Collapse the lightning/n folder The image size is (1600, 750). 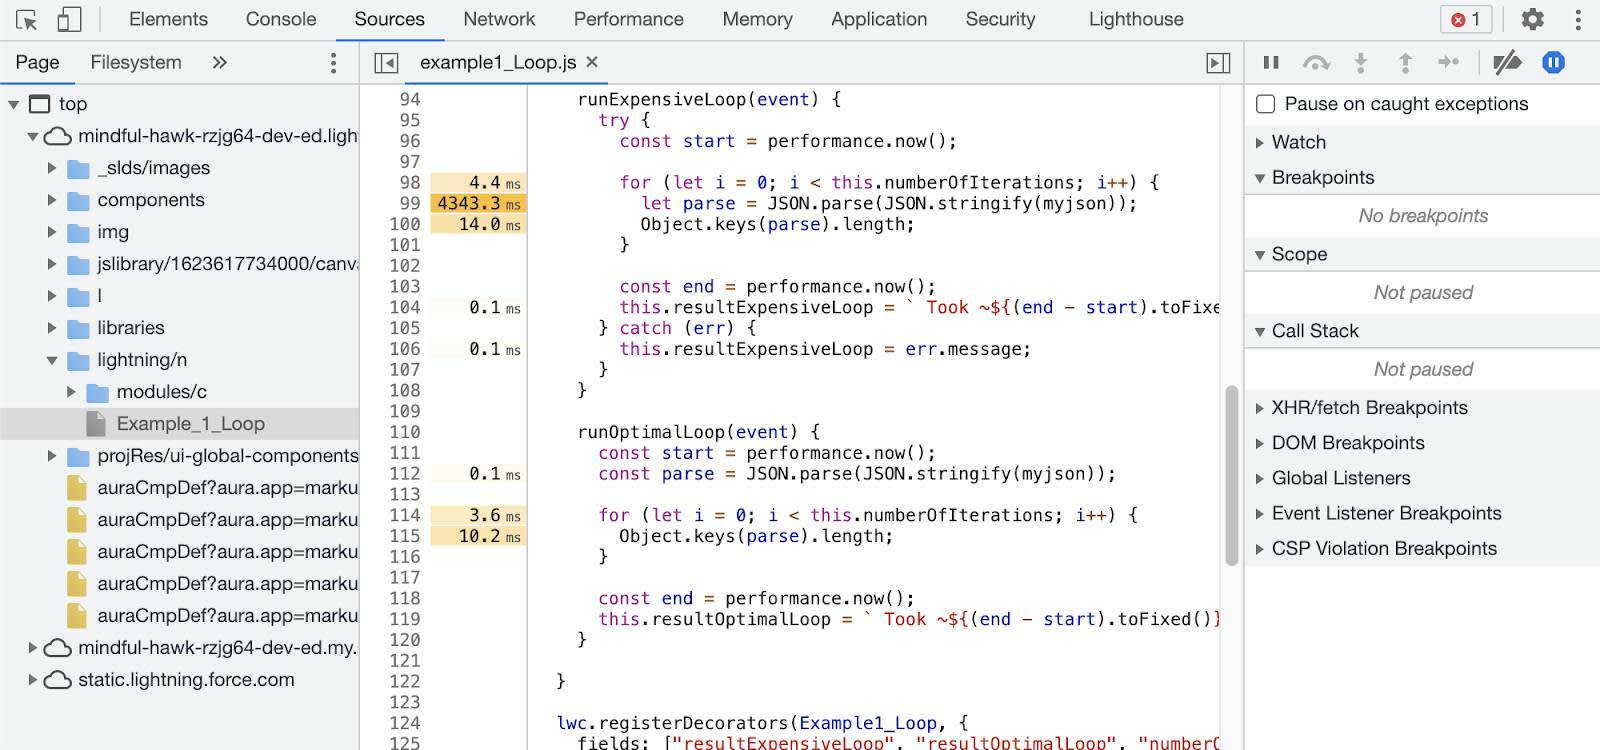(52, 360)
